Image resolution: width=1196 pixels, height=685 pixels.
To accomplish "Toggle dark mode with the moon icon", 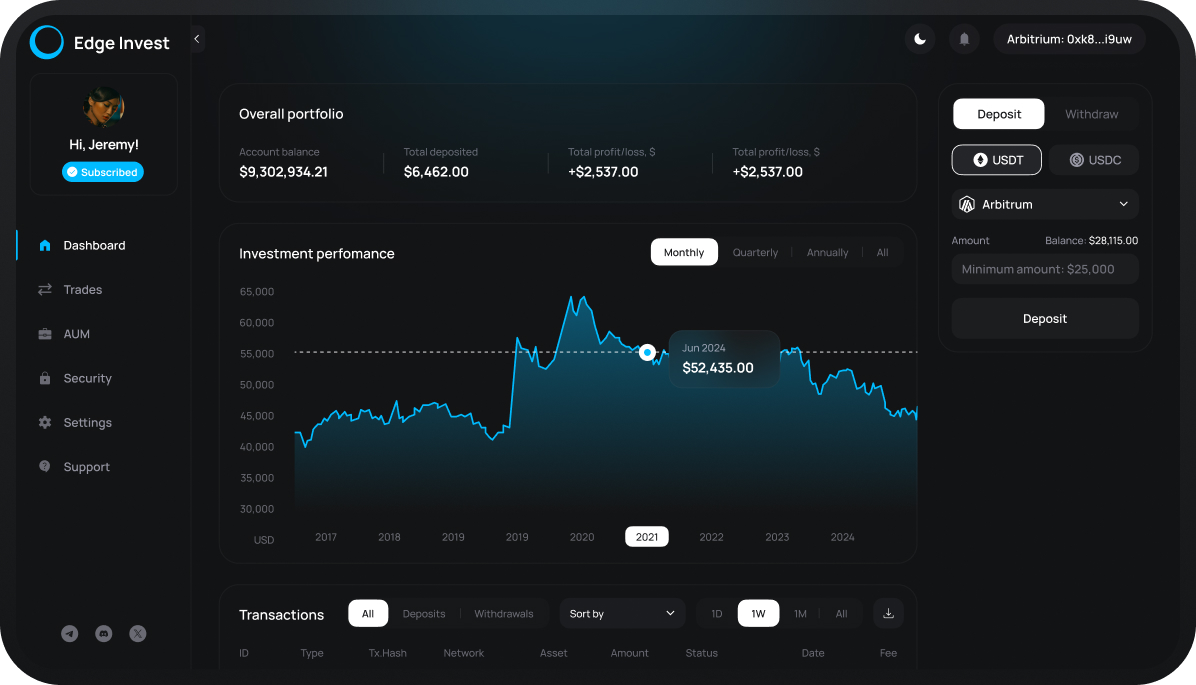I will (x=919, y=39).
